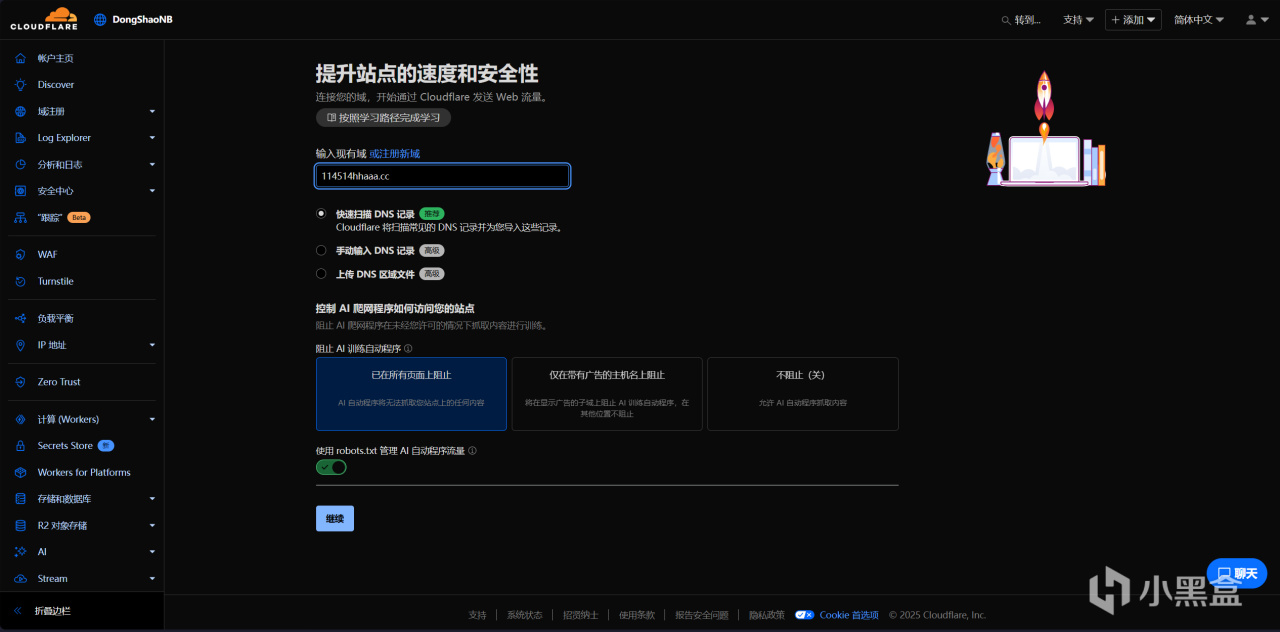Click the 继续 button
The image size is (1280, 632).
(335, 518)
